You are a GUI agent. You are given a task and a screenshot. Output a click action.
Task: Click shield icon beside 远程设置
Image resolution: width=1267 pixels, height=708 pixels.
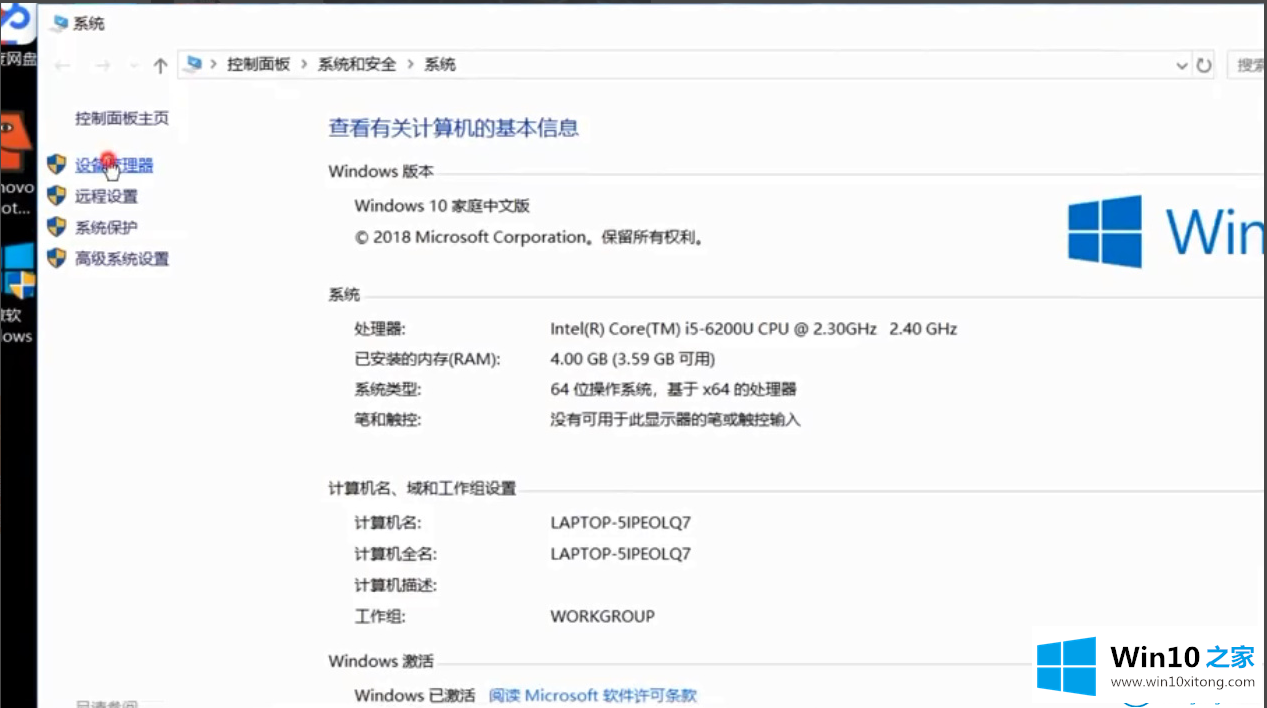click(57, 196)
